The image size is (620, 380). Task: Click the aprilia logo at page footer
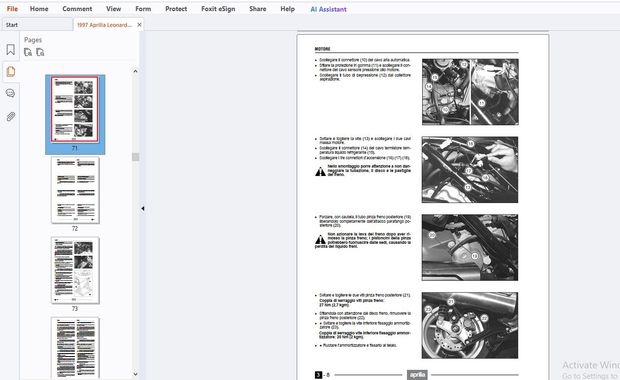pyautogui.click(x=417, y=374)
